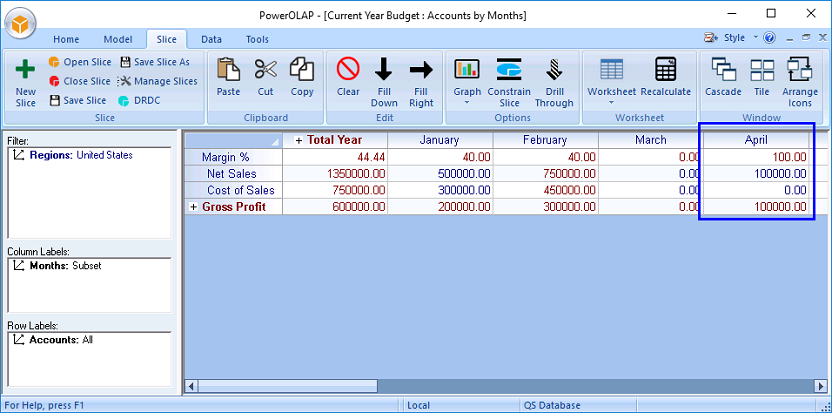Click the horizontal scrollbar left arrow

tap(191, 385)
